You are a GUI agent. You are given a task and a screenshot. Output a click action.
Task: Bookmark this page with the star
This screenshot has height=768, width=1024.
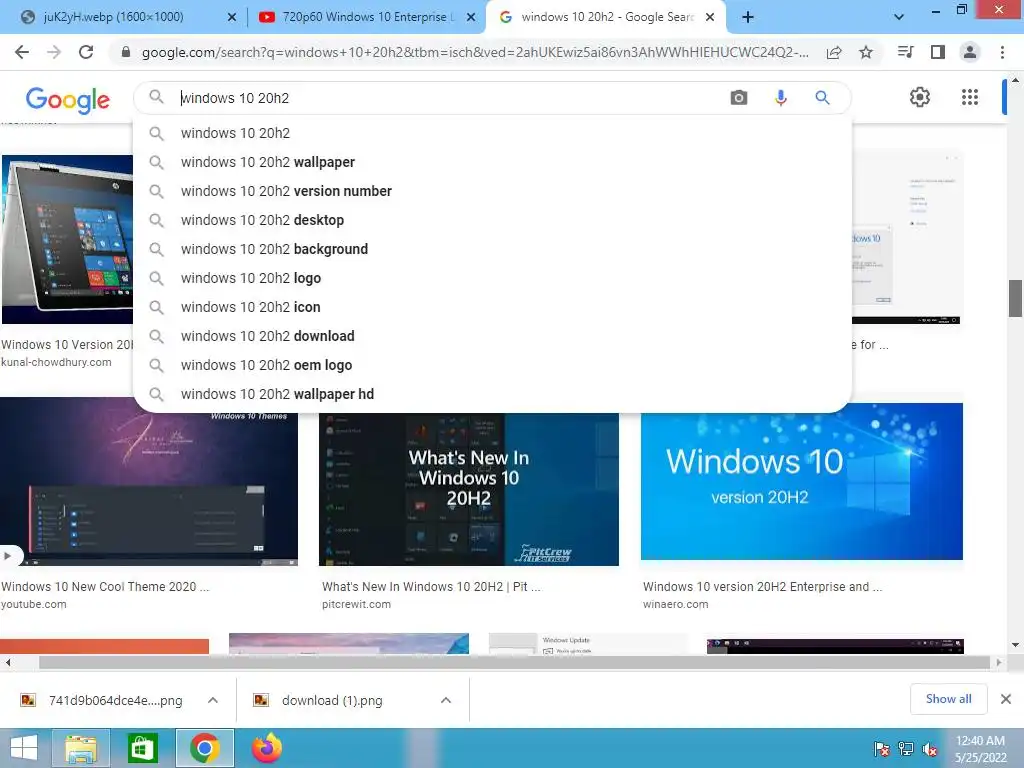pyautogui.click(x=866, y=52)
